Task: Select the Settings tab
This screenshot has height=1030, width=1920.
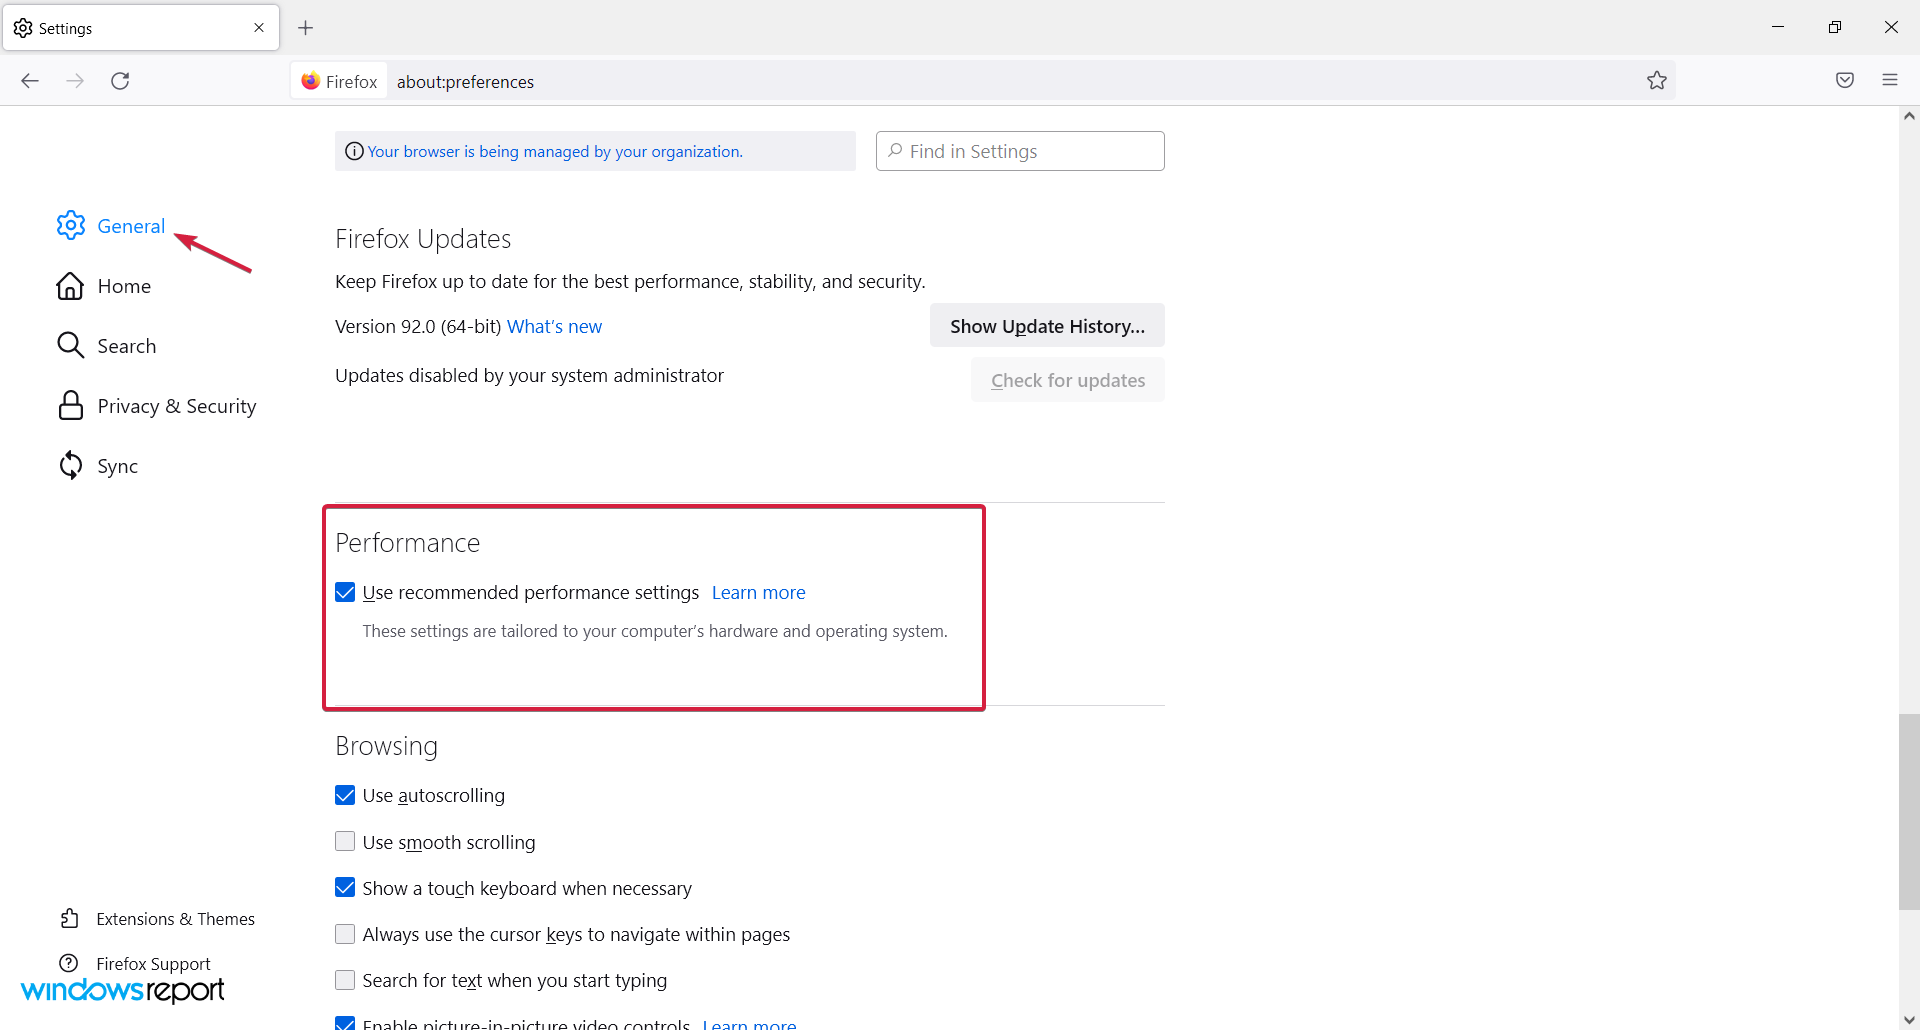Action: tap(141, 28)
